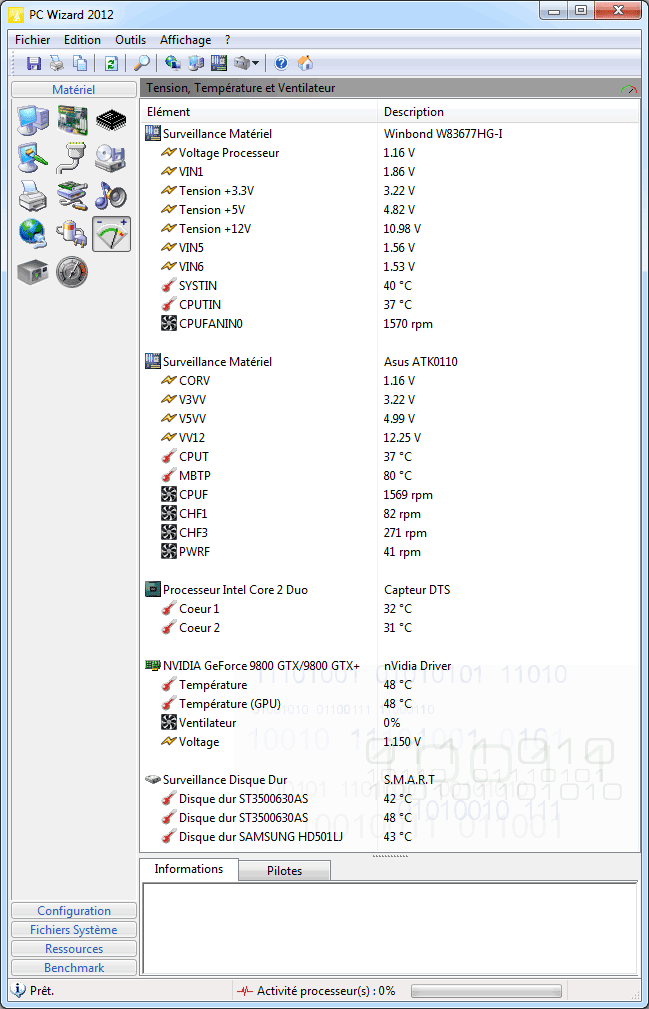
Task: Open the Multimedia music note speaker icon
Action: pyautogui.click(x=111, y=196)
